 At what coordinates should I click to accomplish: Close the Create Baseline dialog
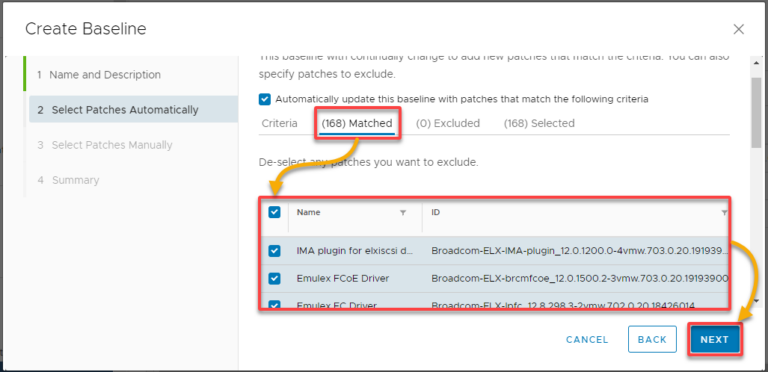(x=739, y=29)
